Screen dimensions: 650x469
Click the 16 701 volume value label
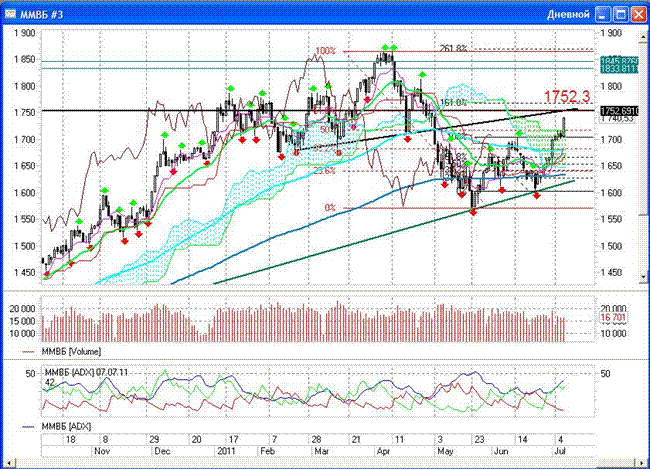(613, 318)
